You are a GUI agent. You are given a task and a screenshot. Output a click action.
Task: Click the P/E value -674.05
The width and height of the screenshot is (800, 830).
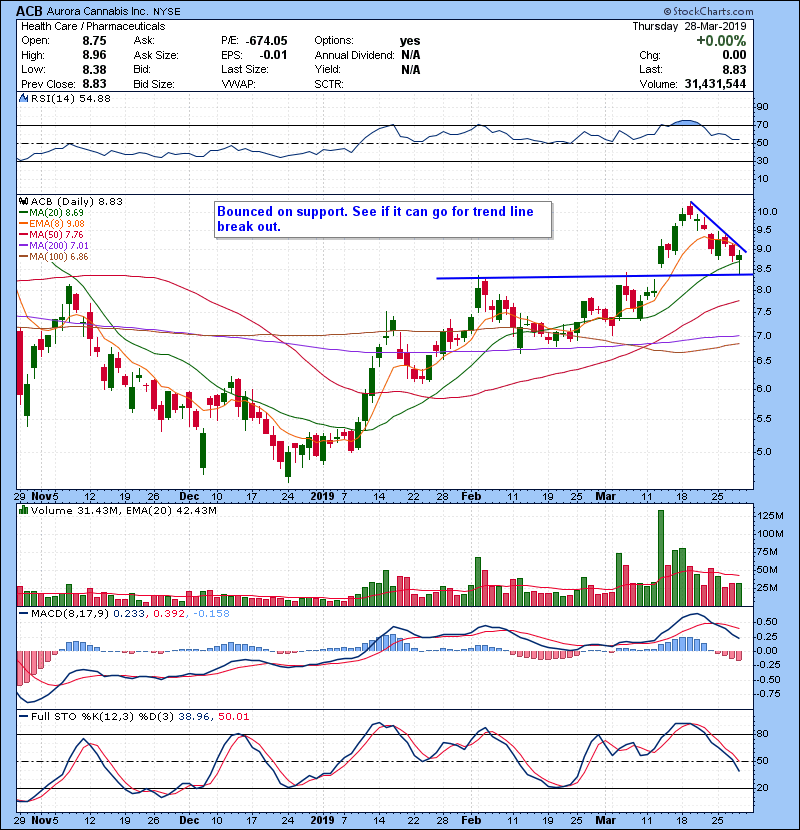(267, 41)
